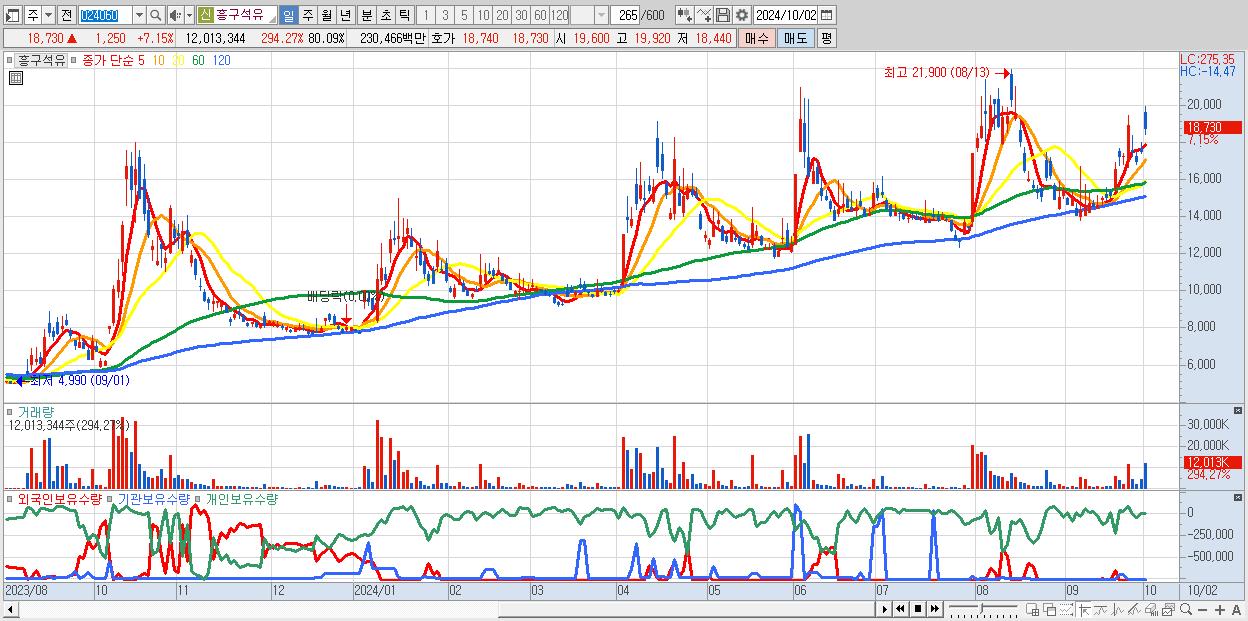Image resolution: width=1248 pixels, height=621 pixels.
Task: Click the 외국인보유수량 indicator label
Action: (60, 498)
